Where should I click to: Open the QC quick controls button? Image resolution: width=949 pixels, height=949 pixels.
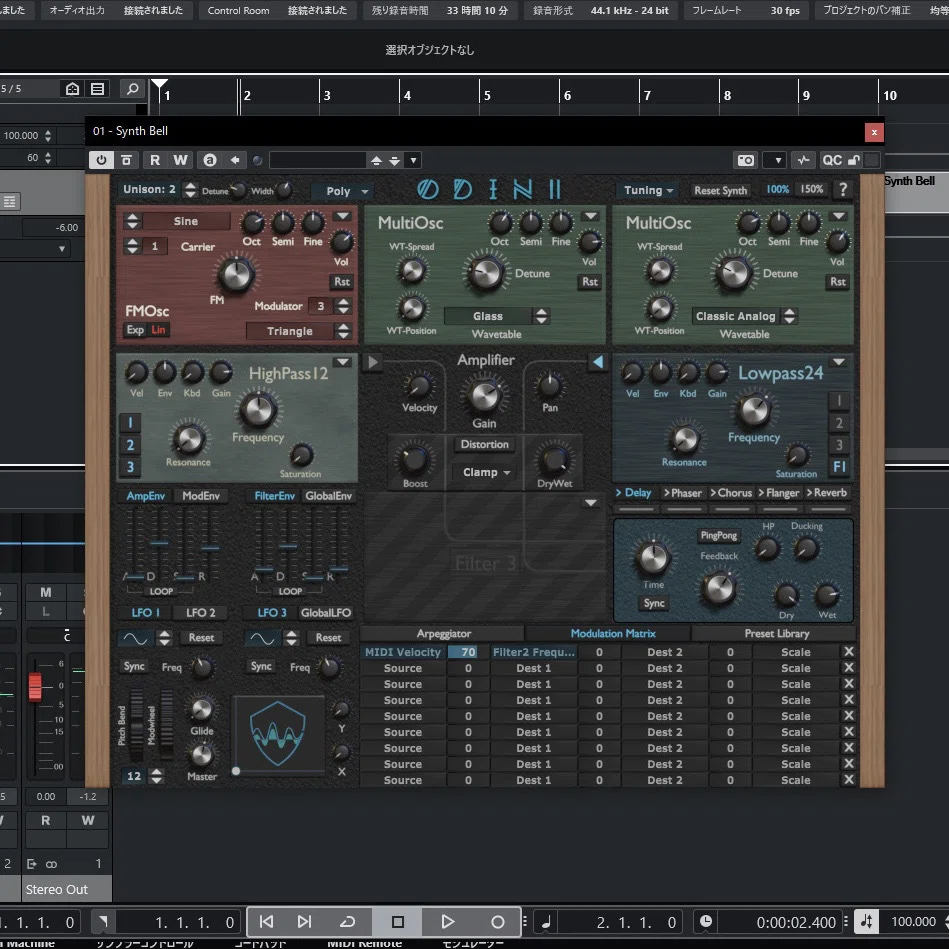click(832, 160)
